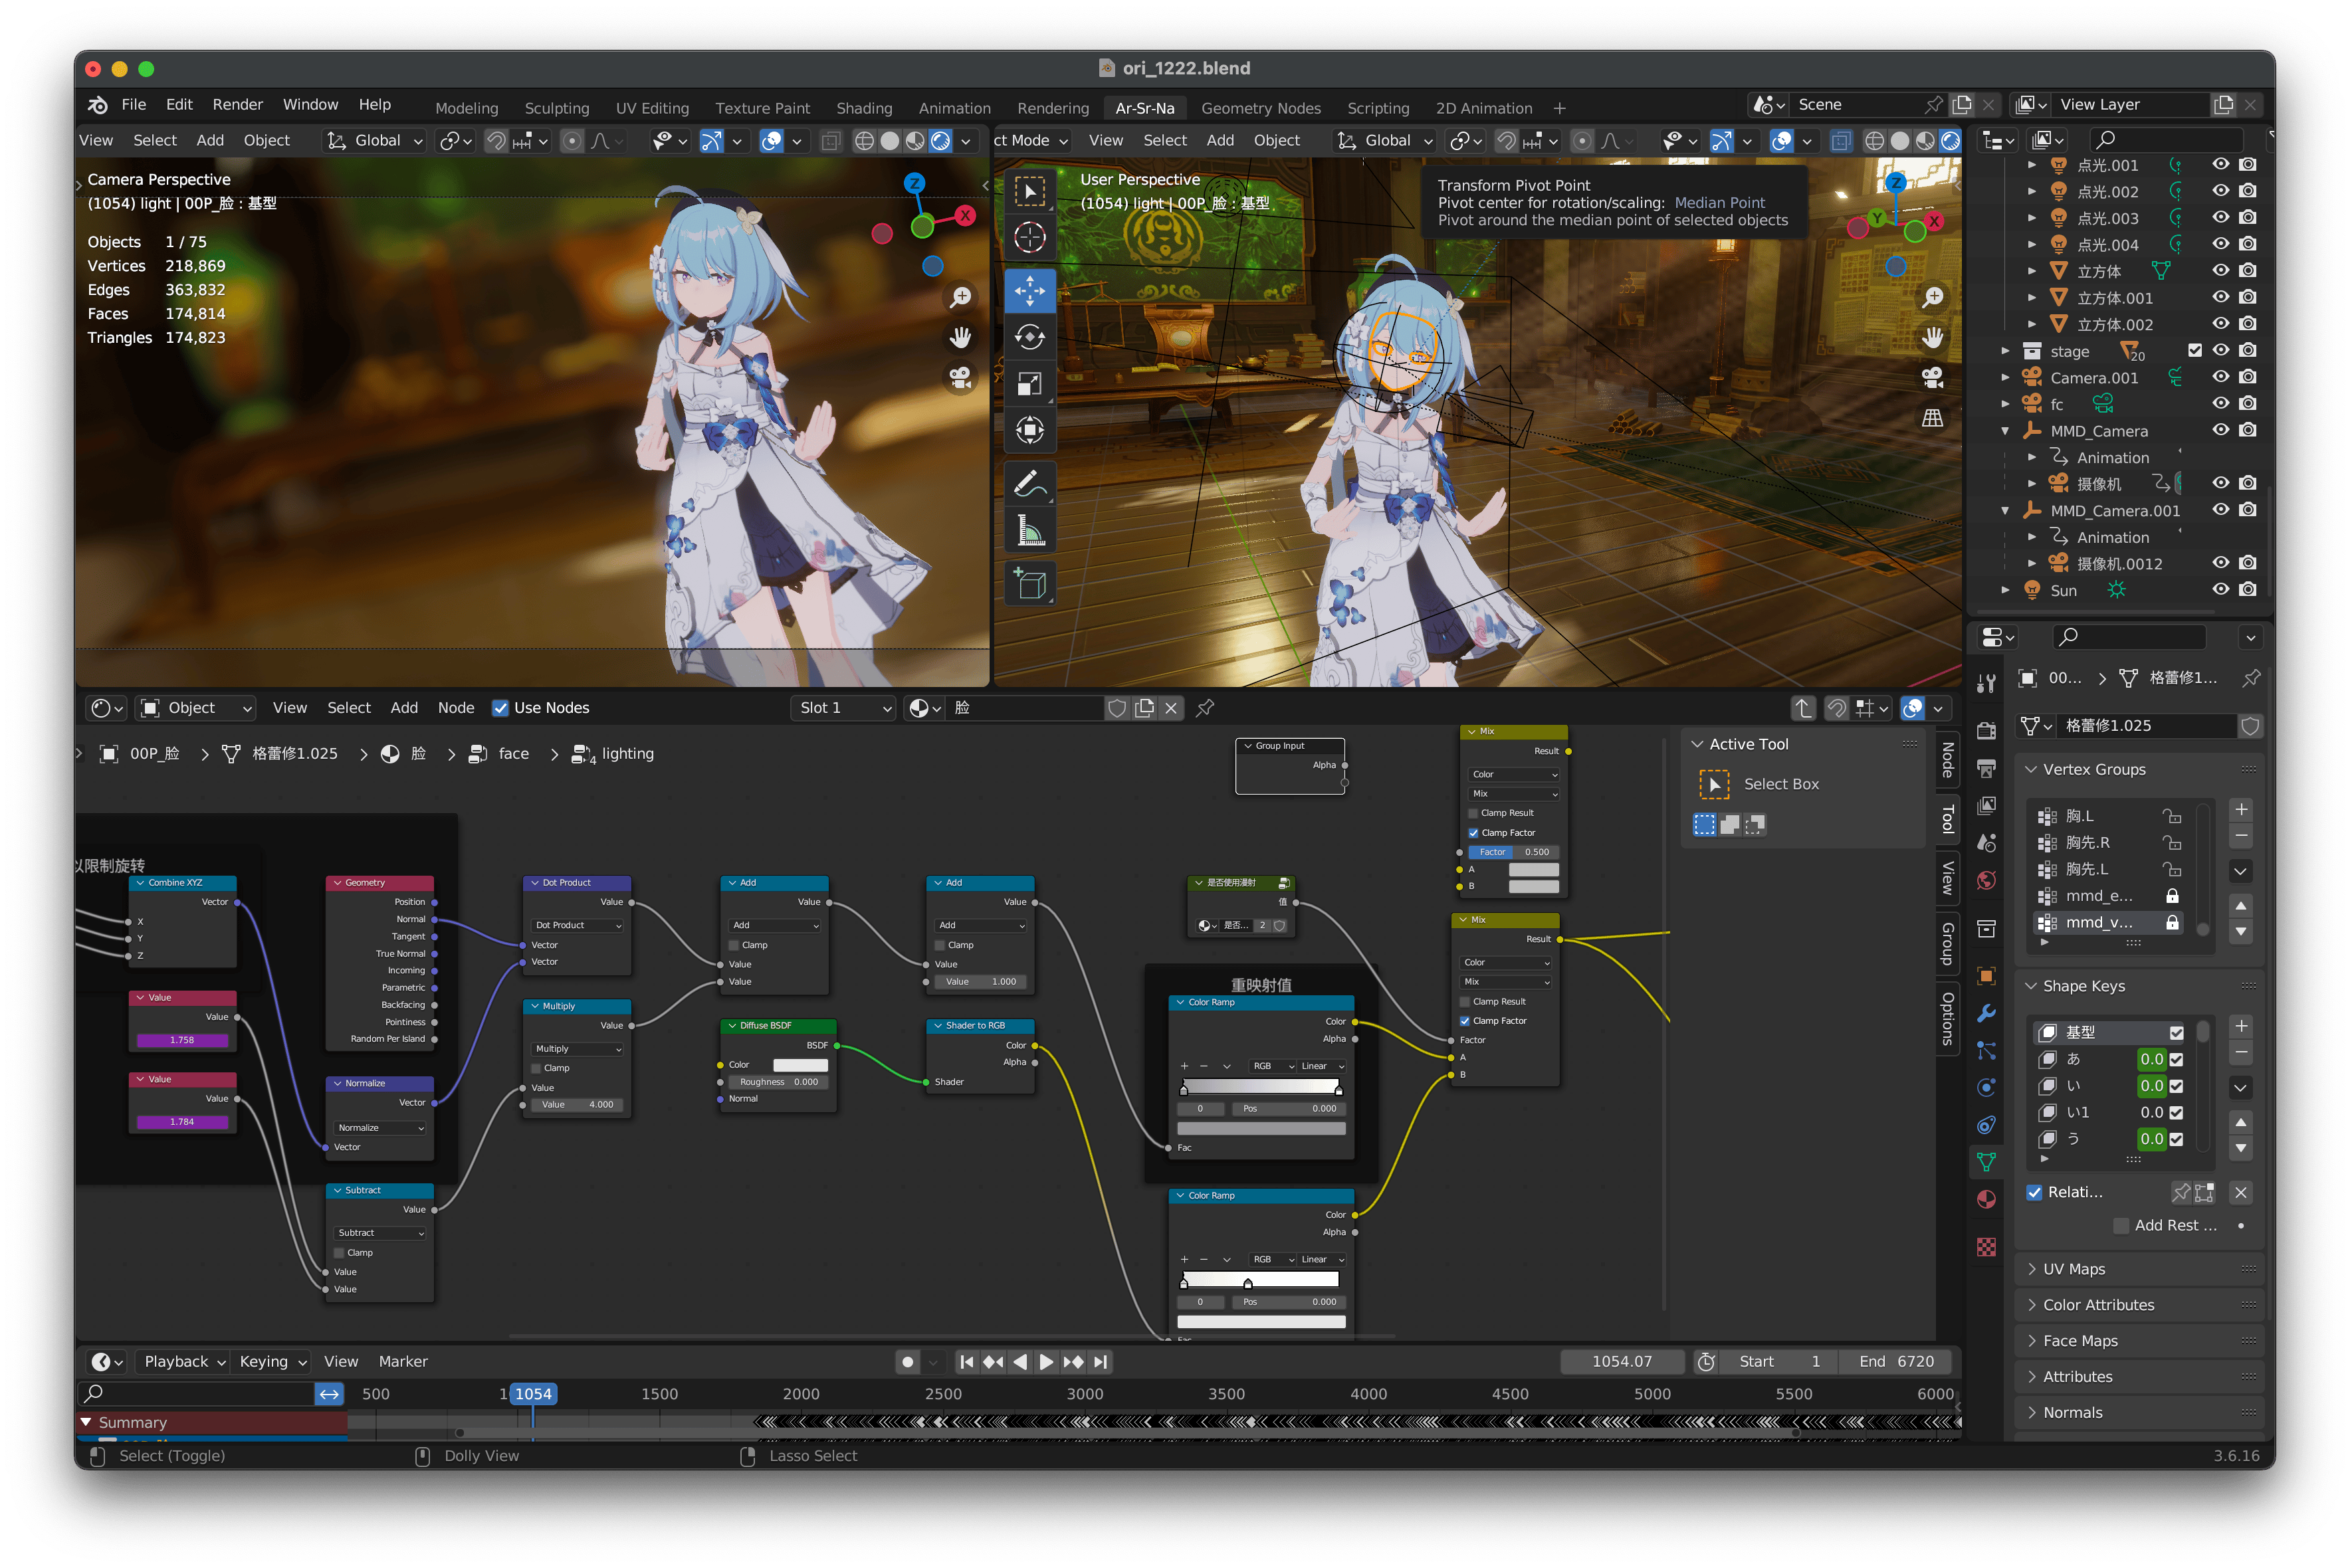Select the Rotate tool icon
The height and width of the screenshot is (1568, 2350).
tap(1029, 337)
